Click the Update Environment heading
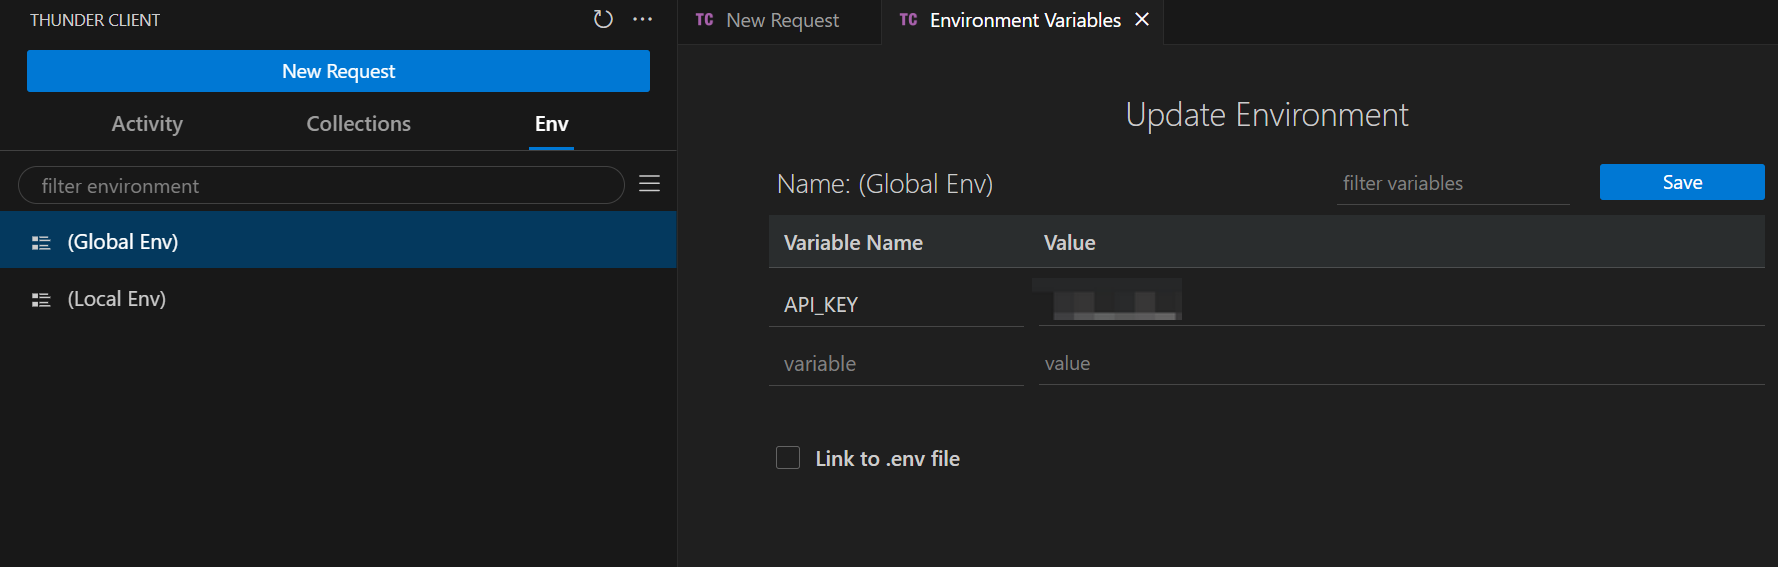The width and height of the screenshot is (1778, 567). (x=1267, y=115)
